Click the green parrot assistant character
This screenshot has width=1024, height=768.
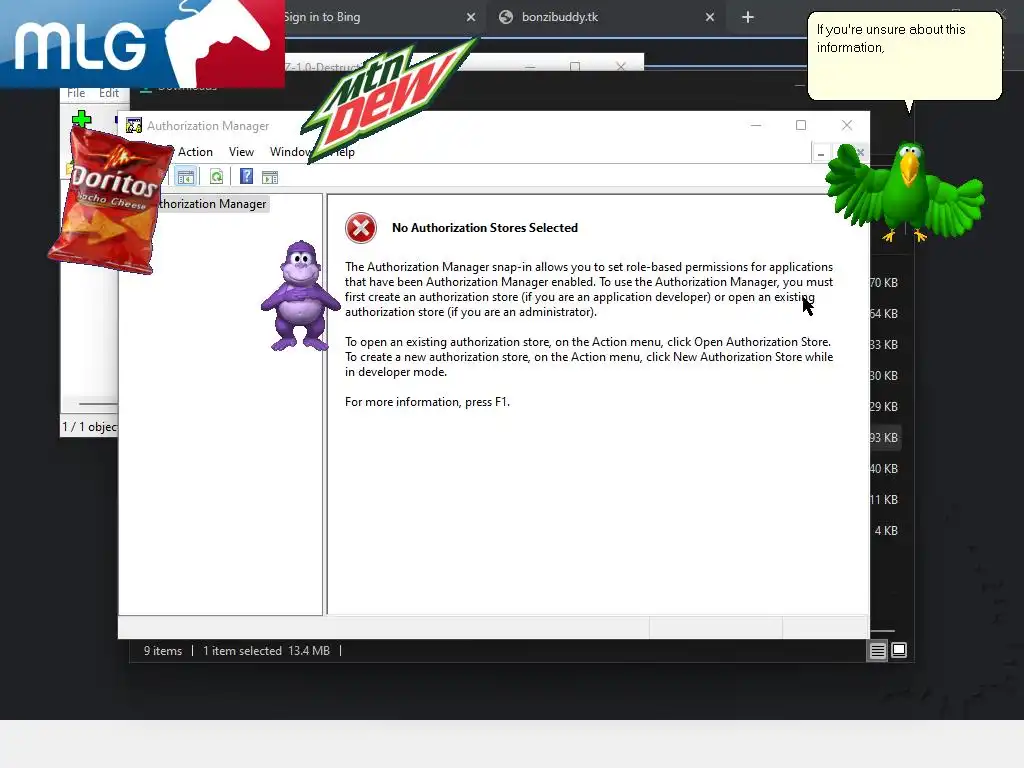tap(905, 192)
